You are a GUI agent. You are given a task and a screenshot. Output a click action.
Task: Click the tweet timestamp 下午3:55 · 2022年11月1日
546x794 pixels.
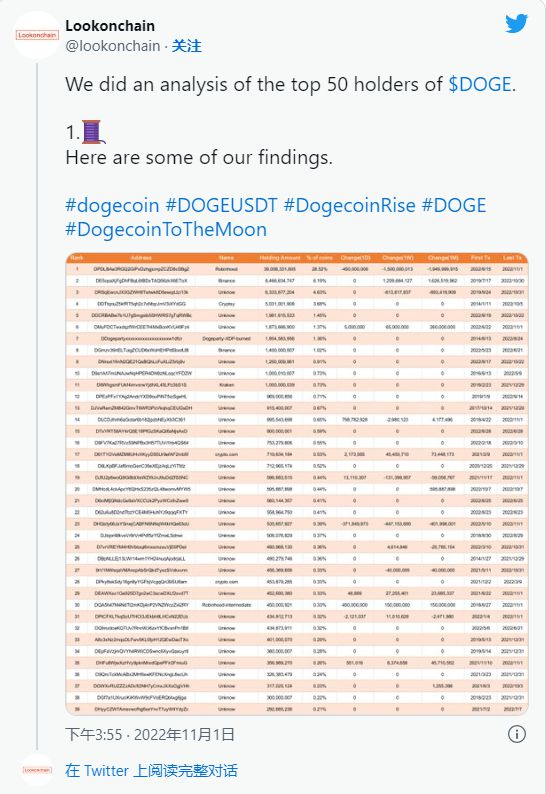point(150,734)
